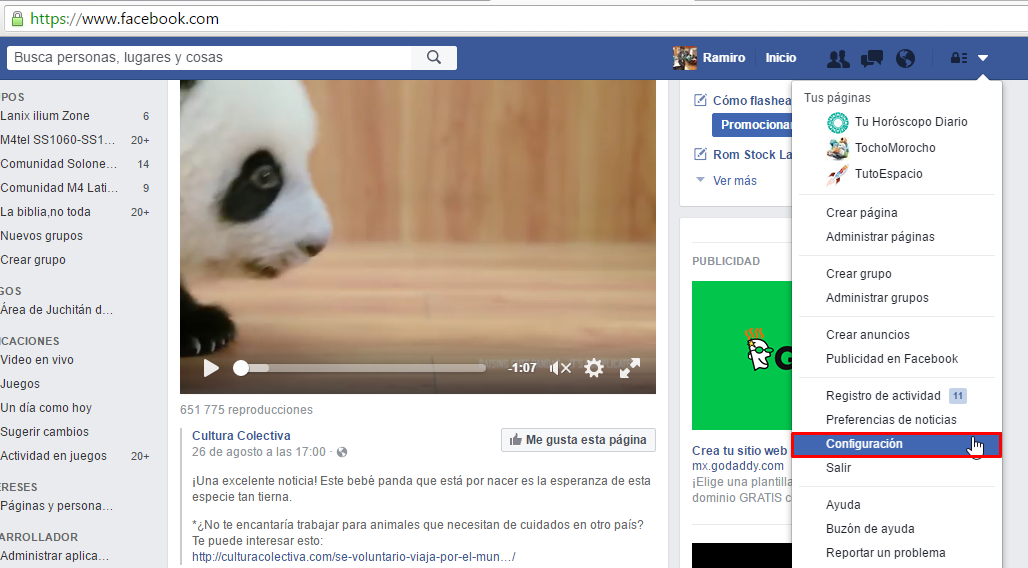
Task: Open TutoEspacio page
Action: [x=888, y=174]
